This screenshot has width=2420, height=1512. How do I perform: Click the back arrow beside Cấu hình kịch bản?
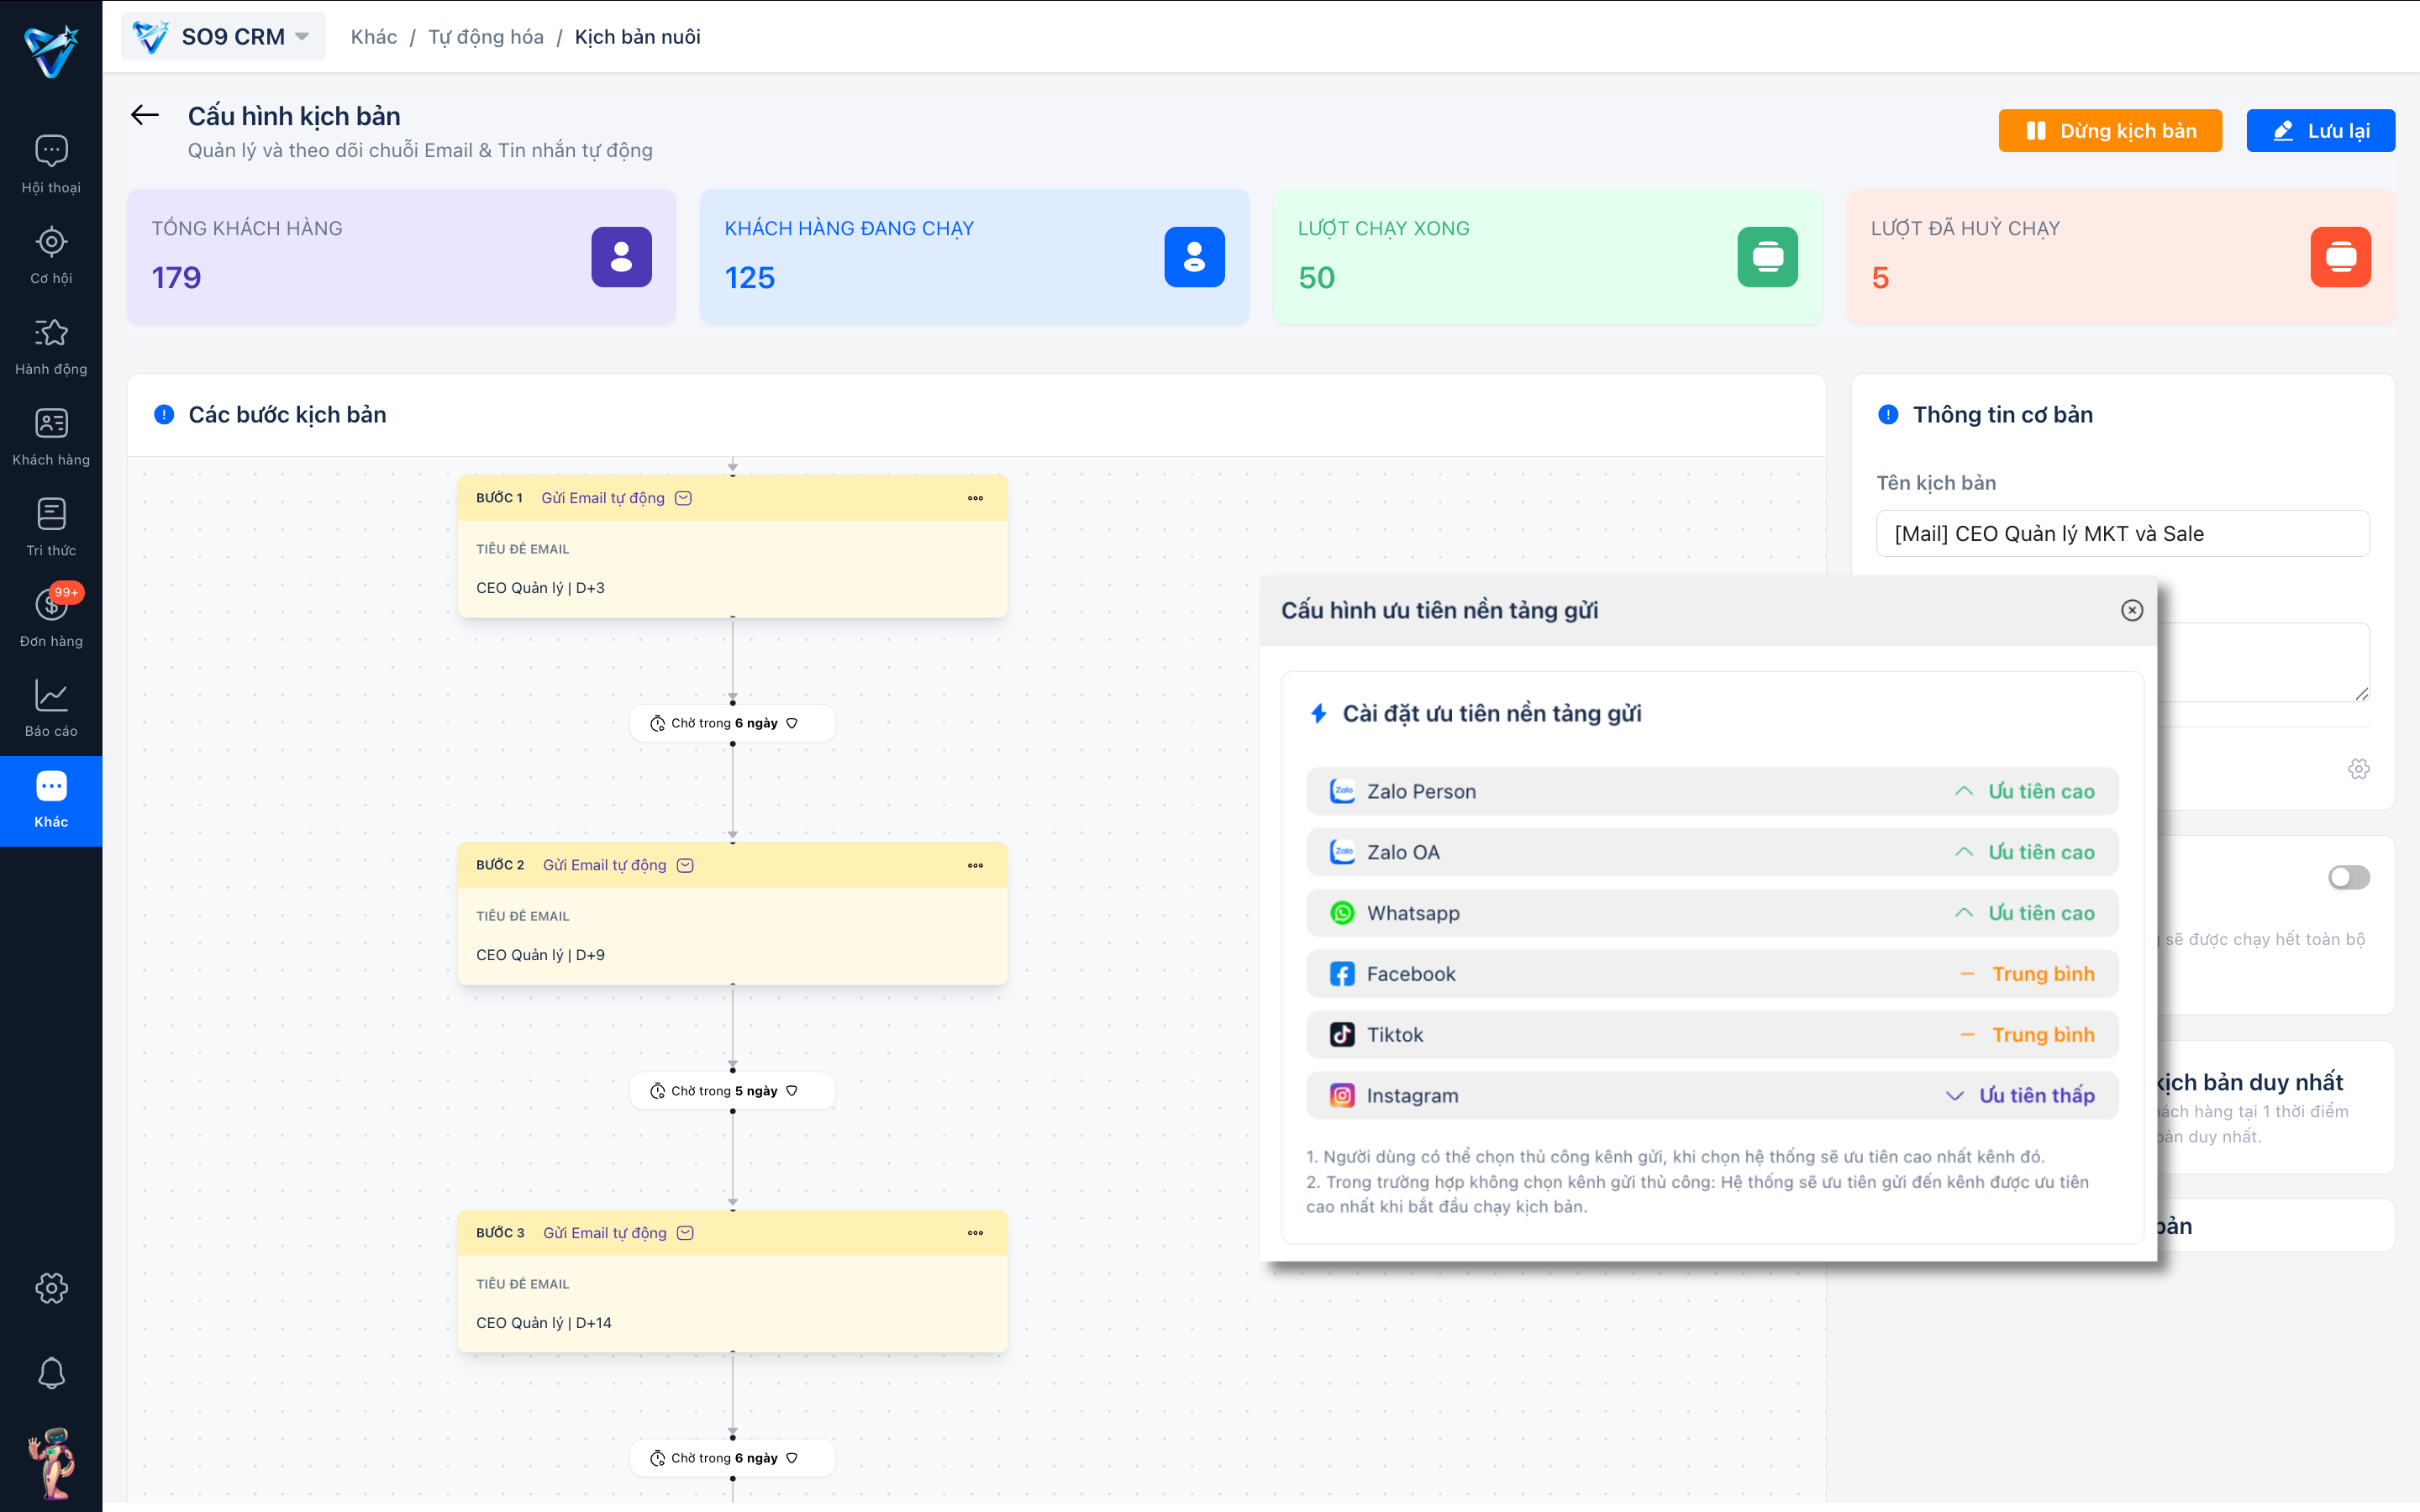[x=145, y=116]
